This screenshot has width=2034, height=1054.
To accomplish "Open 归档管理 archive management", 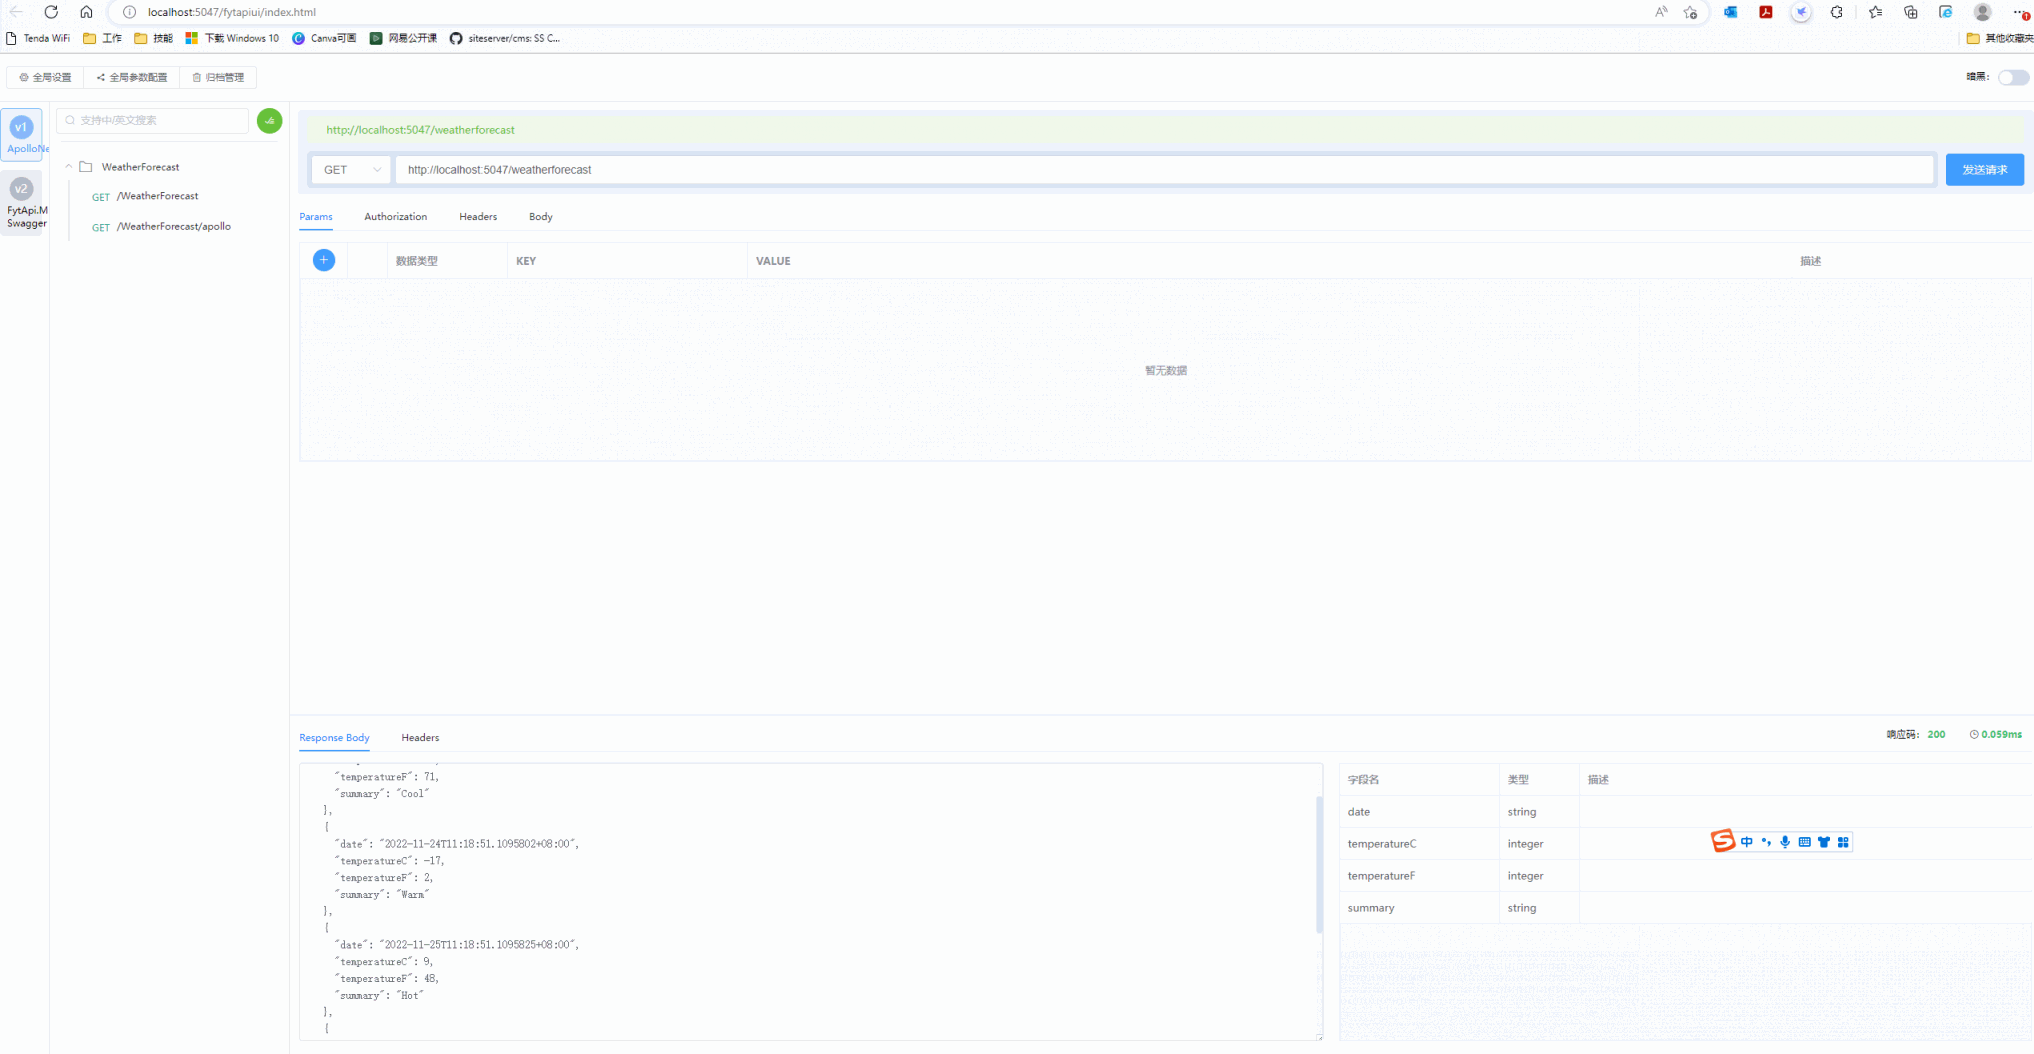I will (x=217, y=76).
